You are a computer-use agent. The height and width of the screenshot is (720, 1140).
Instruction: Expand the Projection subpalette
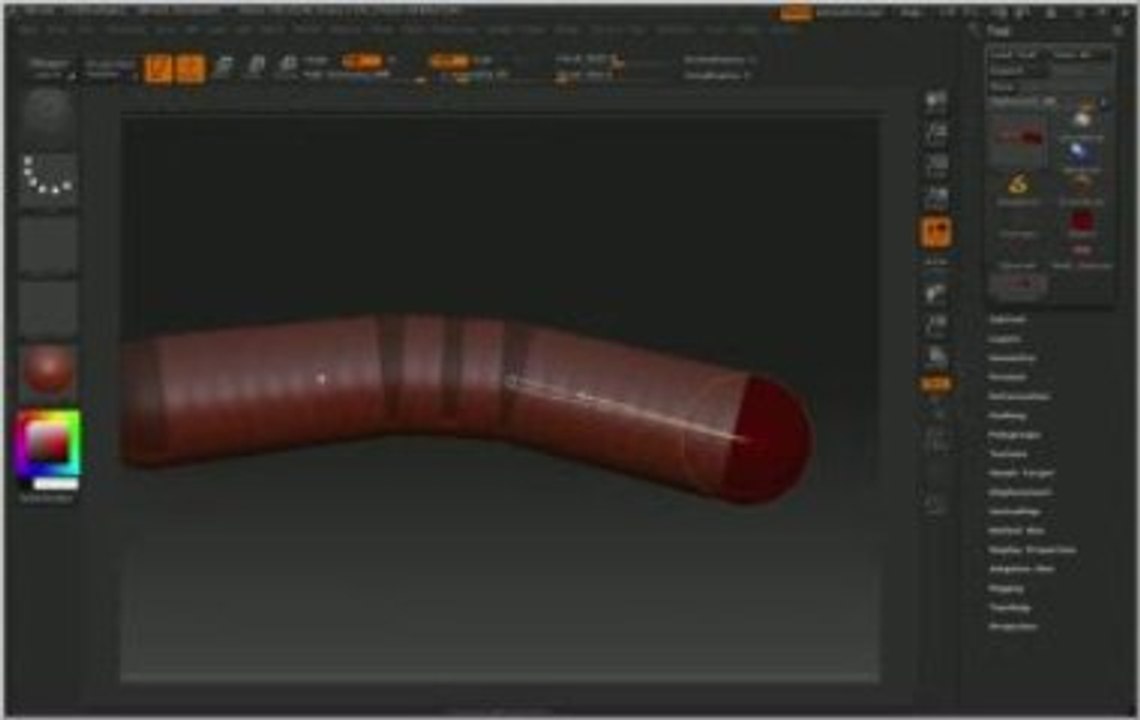point(1013,626)
